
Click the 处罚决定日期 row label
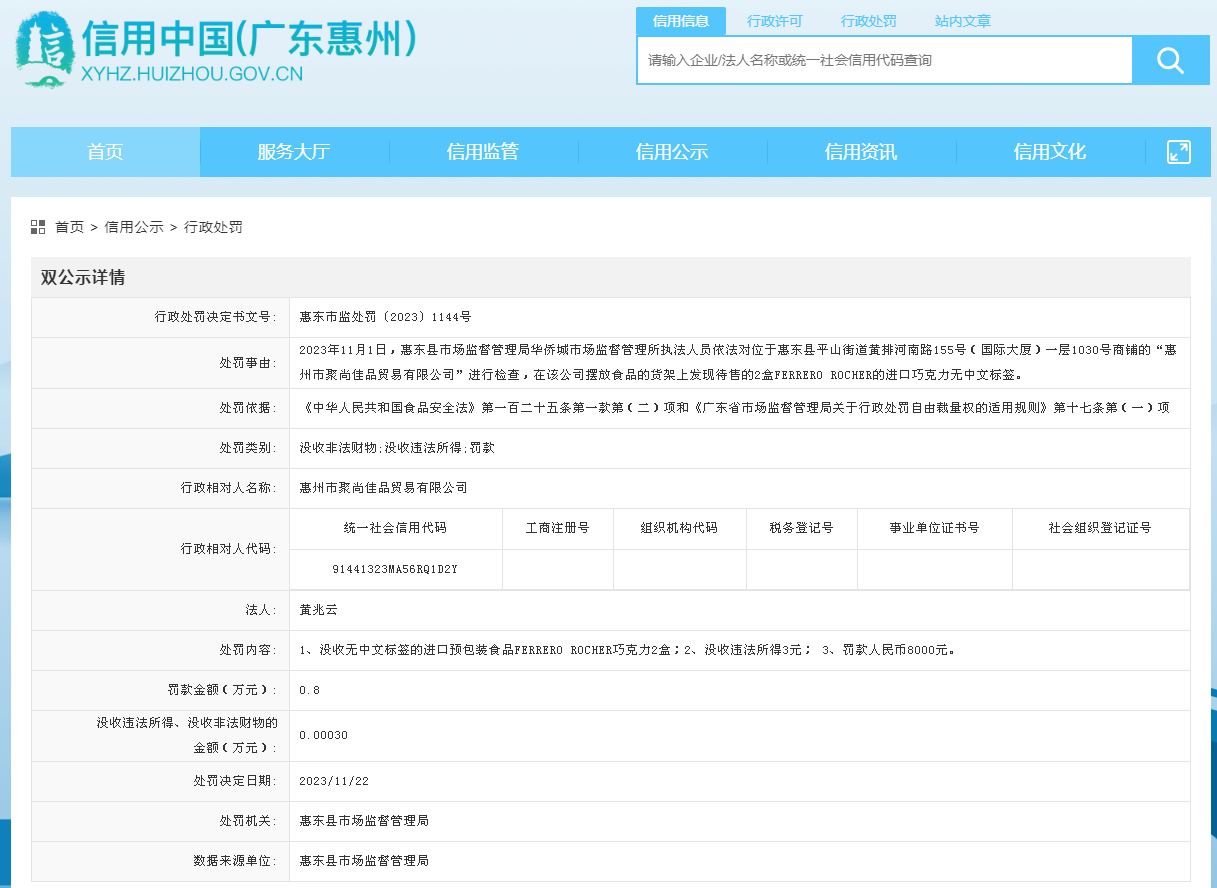tap(235, 780)
